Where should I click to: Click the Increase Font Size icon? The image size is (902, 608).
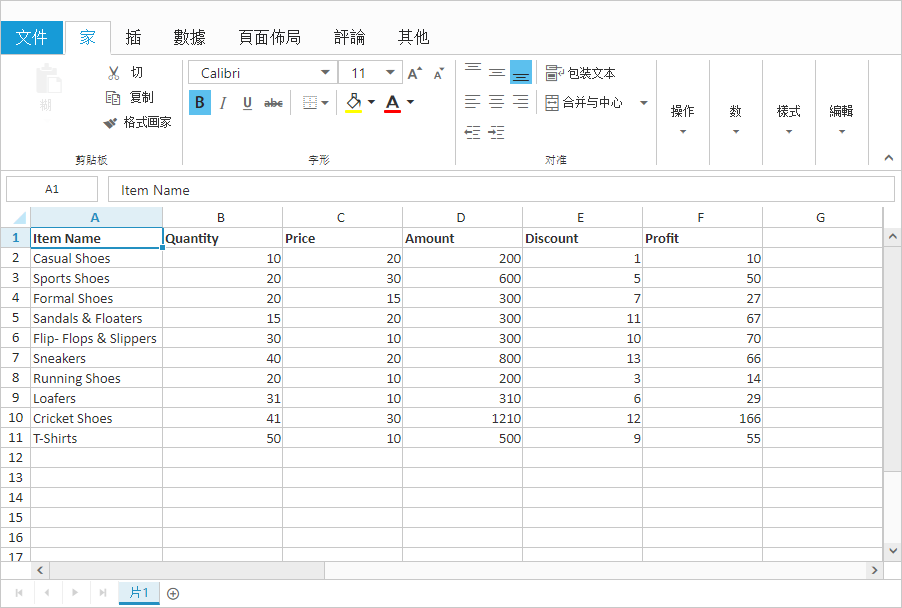(413, 71)
